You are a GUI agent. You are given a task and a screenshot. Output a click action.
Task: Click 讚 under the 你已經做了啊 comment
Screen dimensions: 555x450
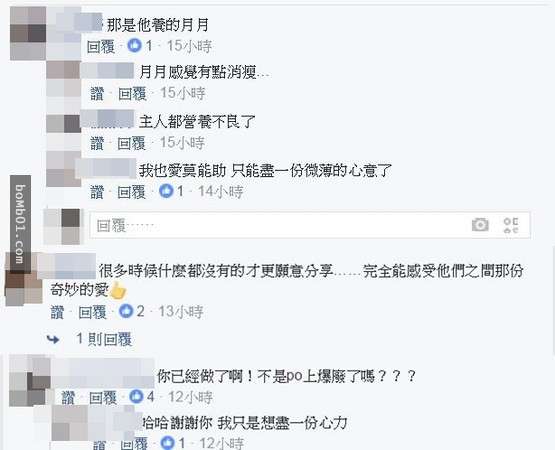click(68, 398)
